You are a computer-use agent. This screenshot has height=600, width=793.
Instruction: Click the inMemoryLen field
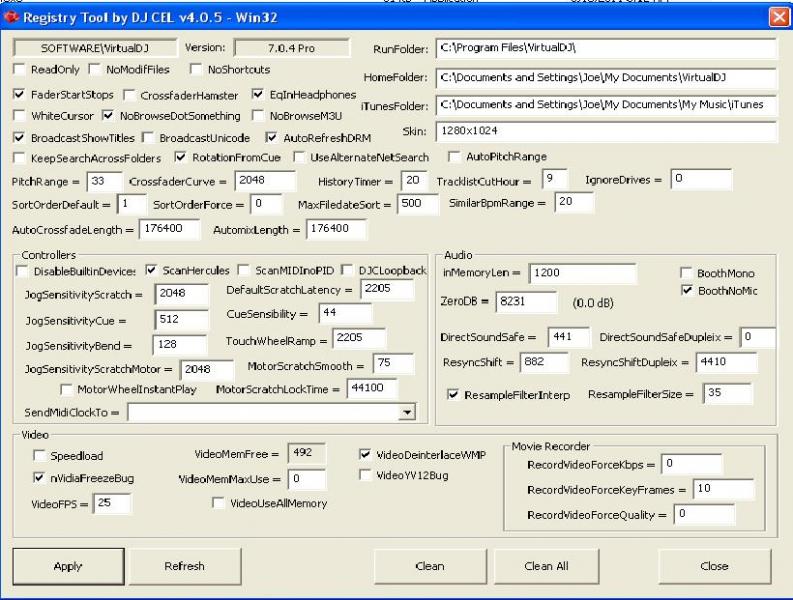coord(582,273)
